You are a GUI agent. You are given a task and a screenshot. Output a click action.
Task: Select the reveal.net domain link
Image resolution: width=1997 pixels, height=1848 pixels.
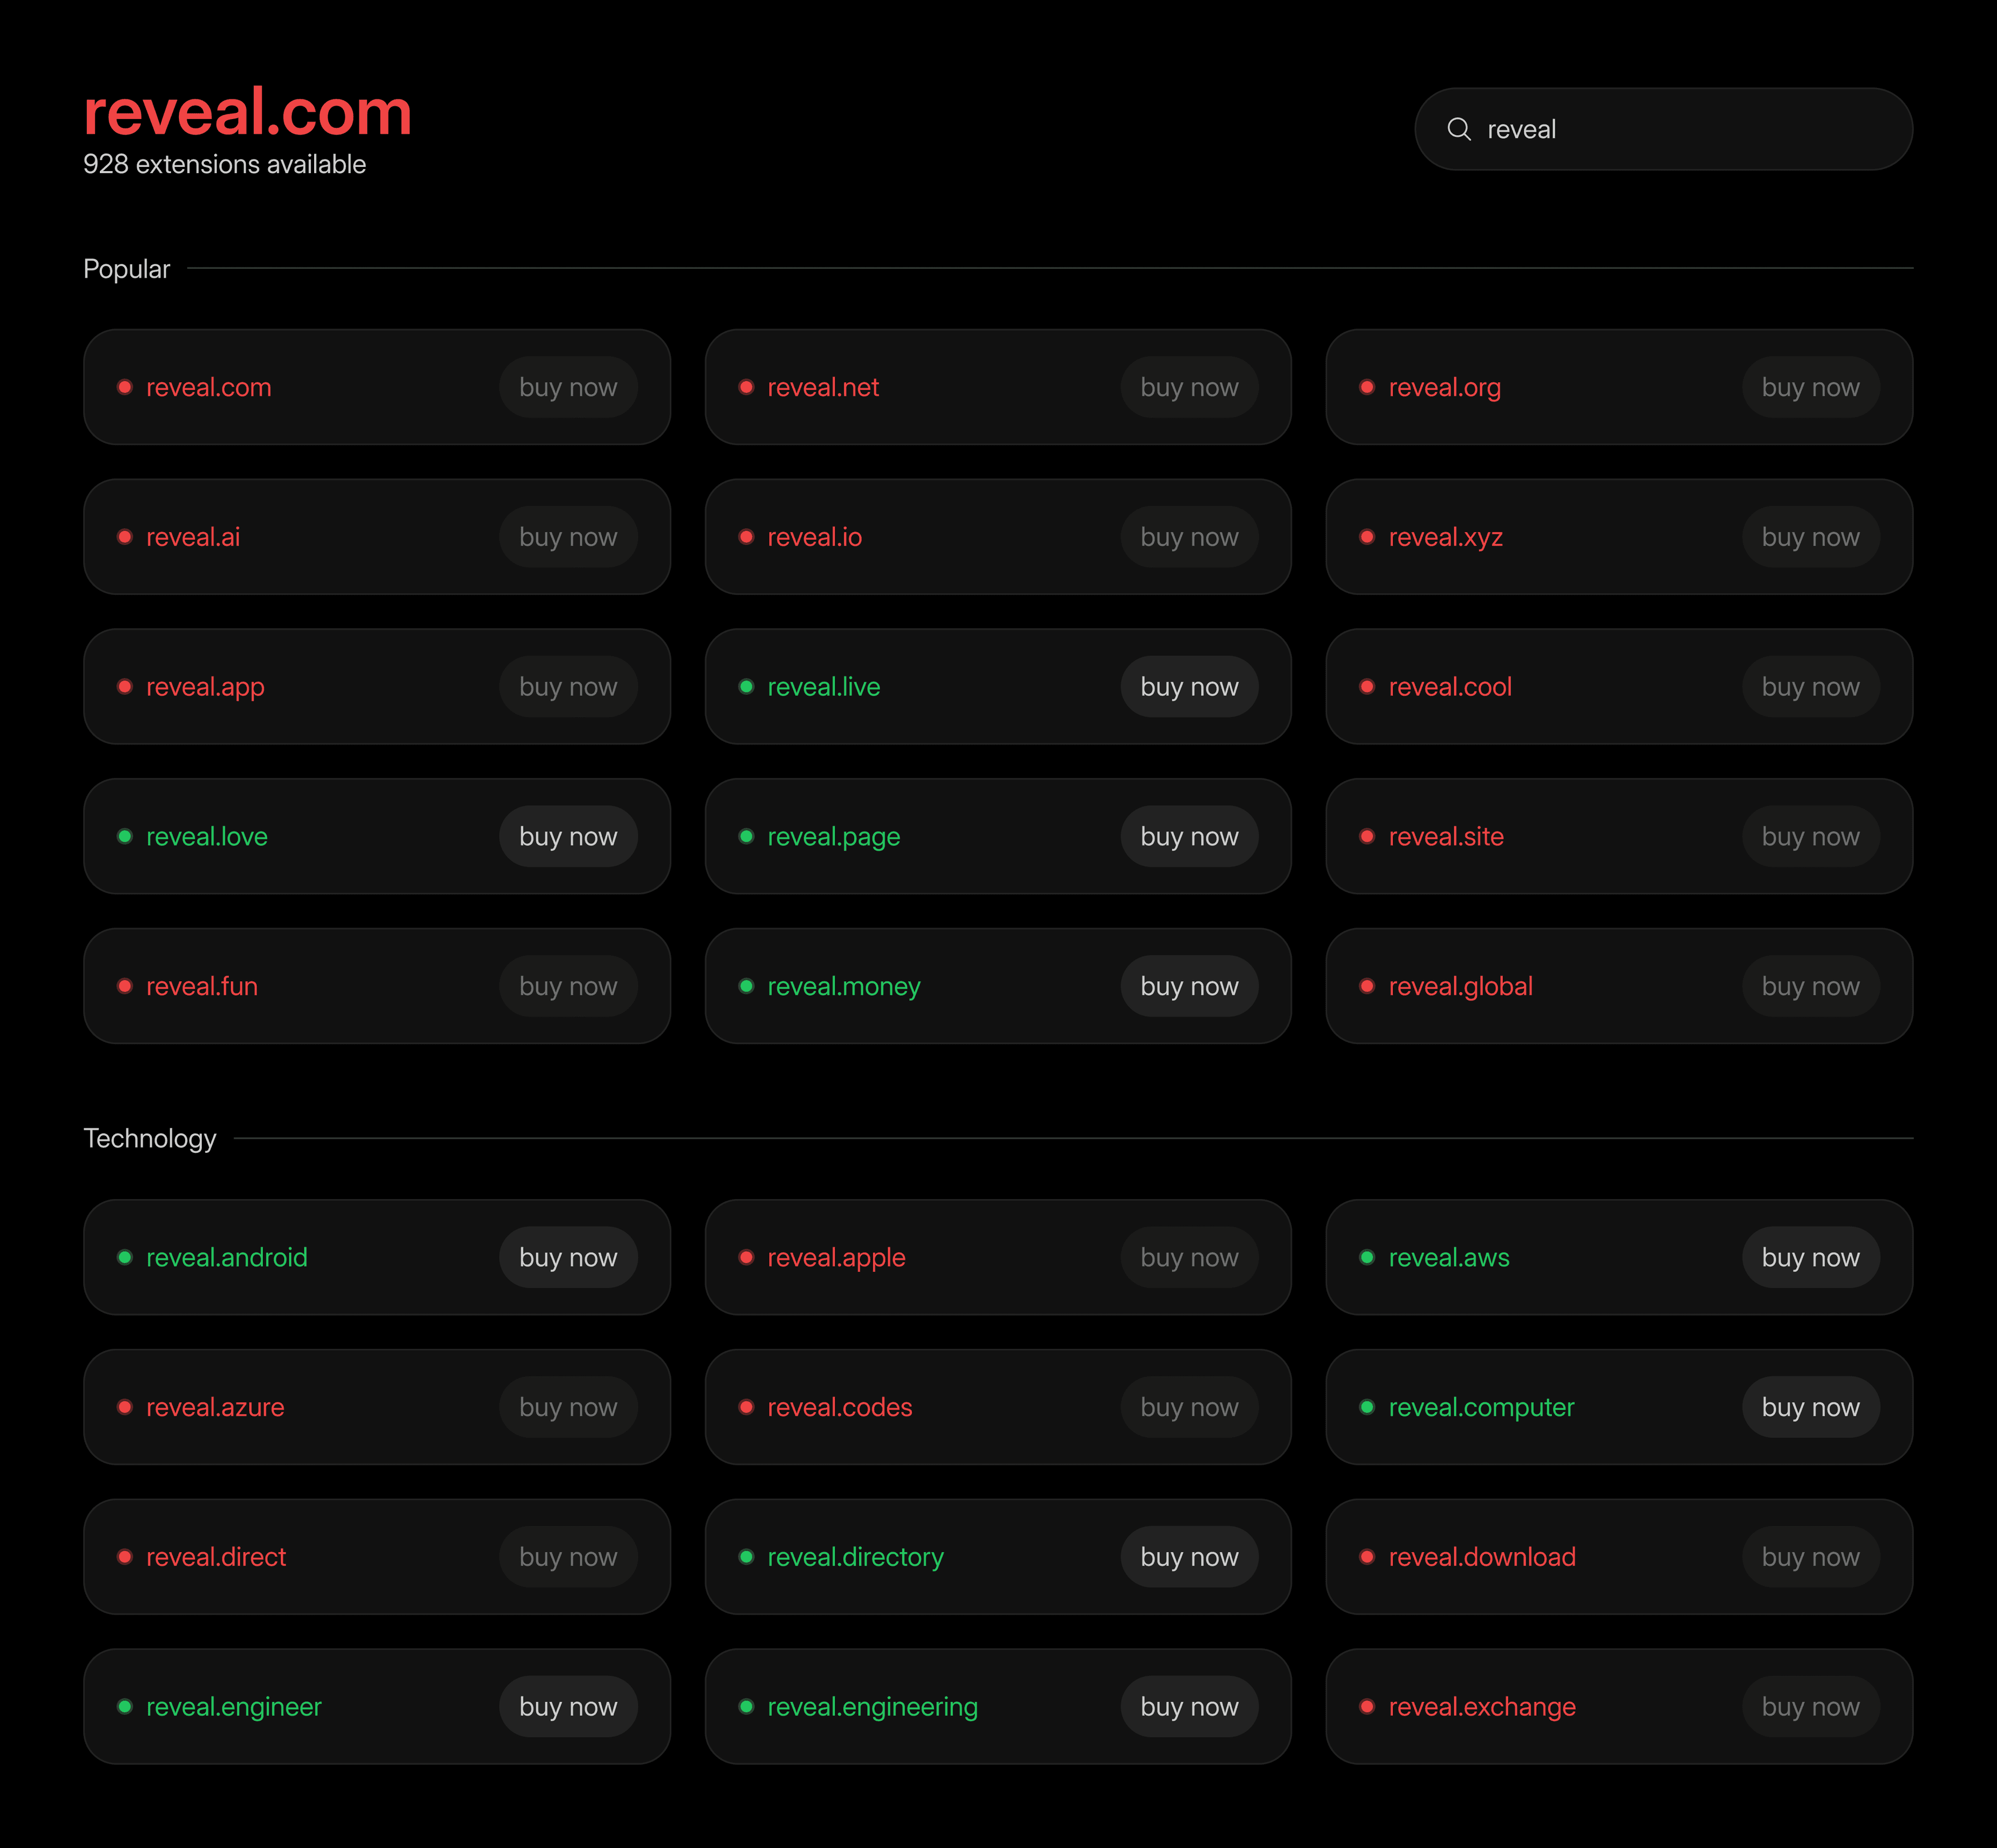(x=822, y=387)
